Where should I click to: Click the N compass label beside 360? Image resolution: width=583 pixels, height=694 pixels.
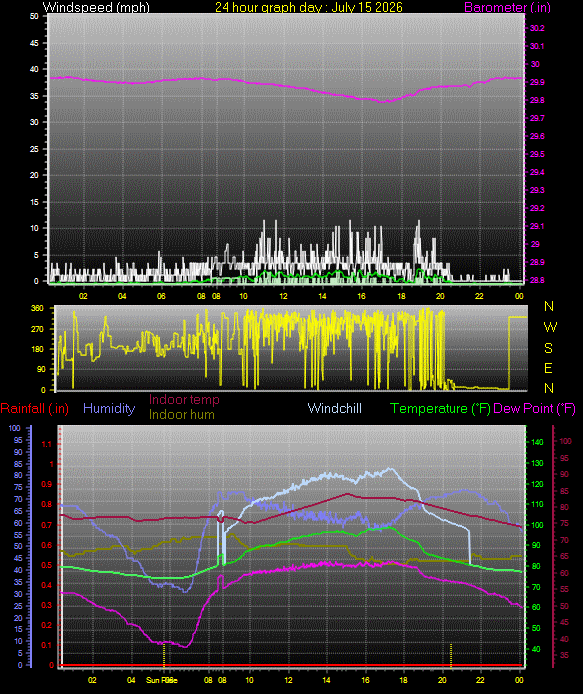[x=549, y=306]
